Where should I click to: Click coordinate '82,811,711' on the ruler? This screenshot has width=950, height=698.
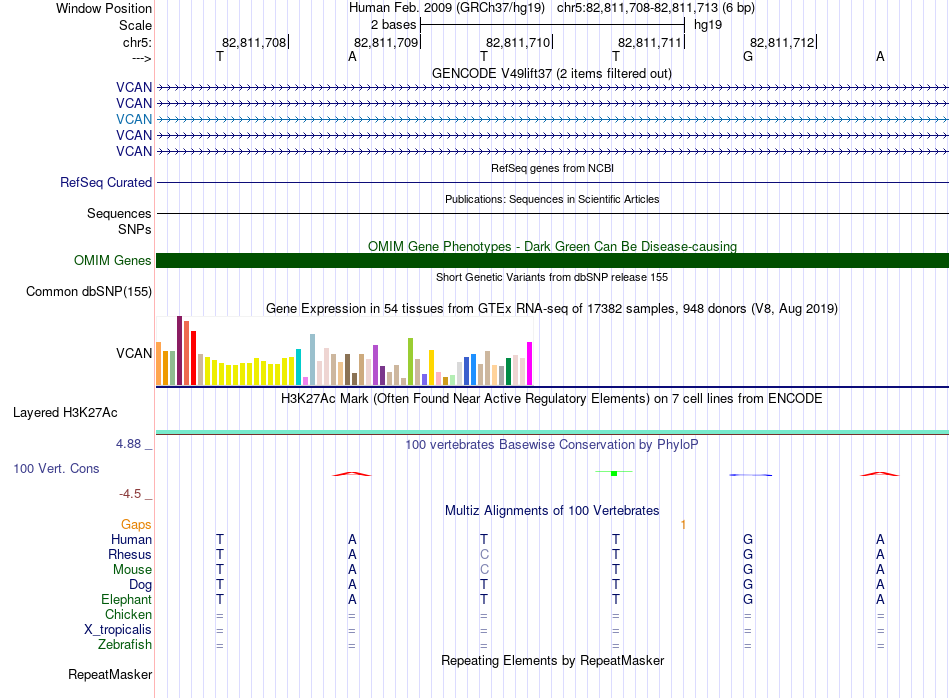pos(650,42)
